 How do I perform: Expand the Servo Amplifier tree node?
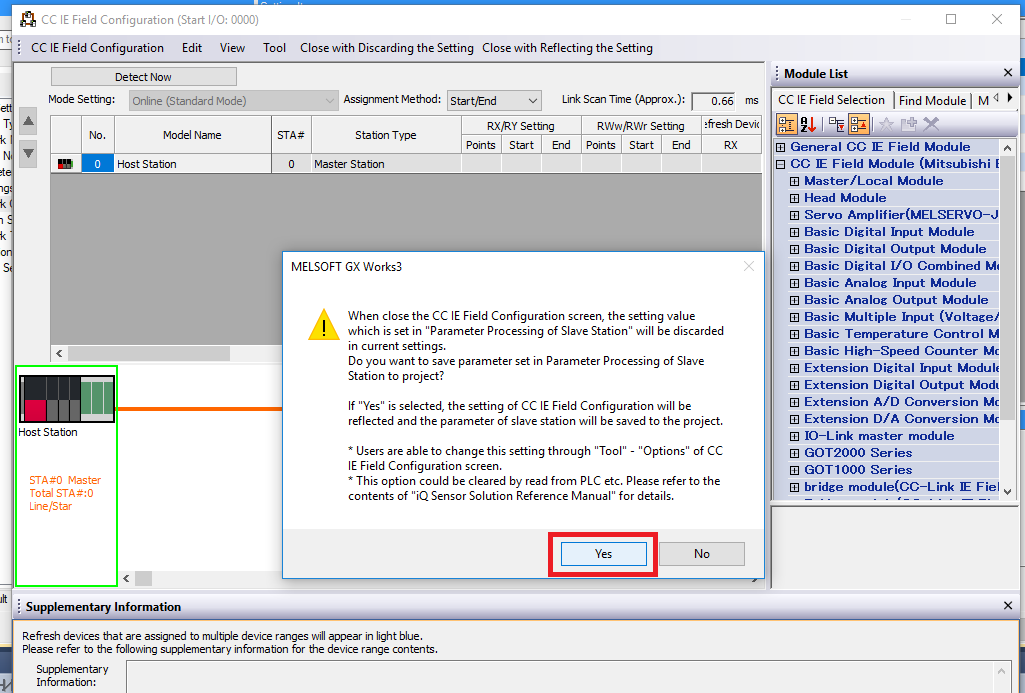click(x=795, y=215)
